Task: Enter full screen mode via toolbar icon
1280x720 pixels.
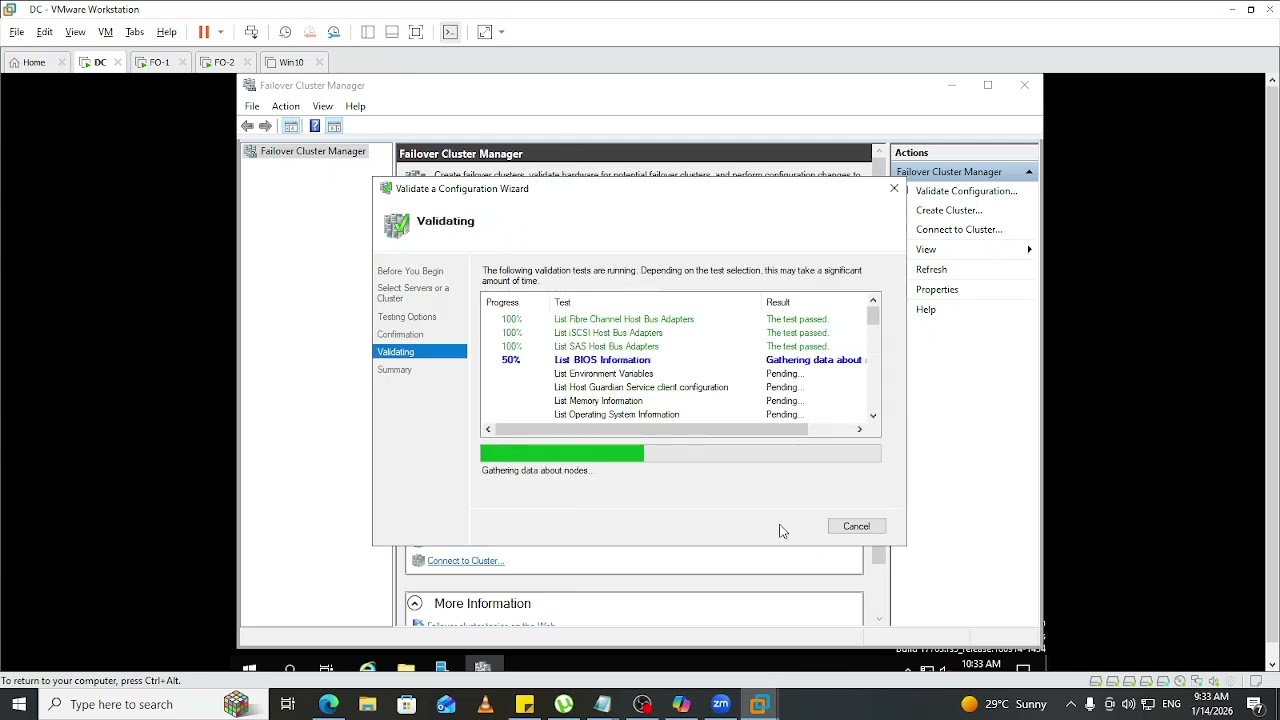Action: 417,32
